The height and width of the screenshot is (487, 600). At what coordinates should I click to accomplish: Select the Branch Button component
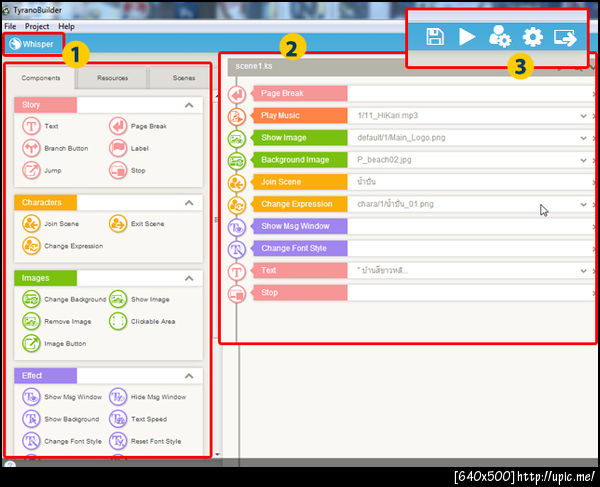[x=55, y=148]
